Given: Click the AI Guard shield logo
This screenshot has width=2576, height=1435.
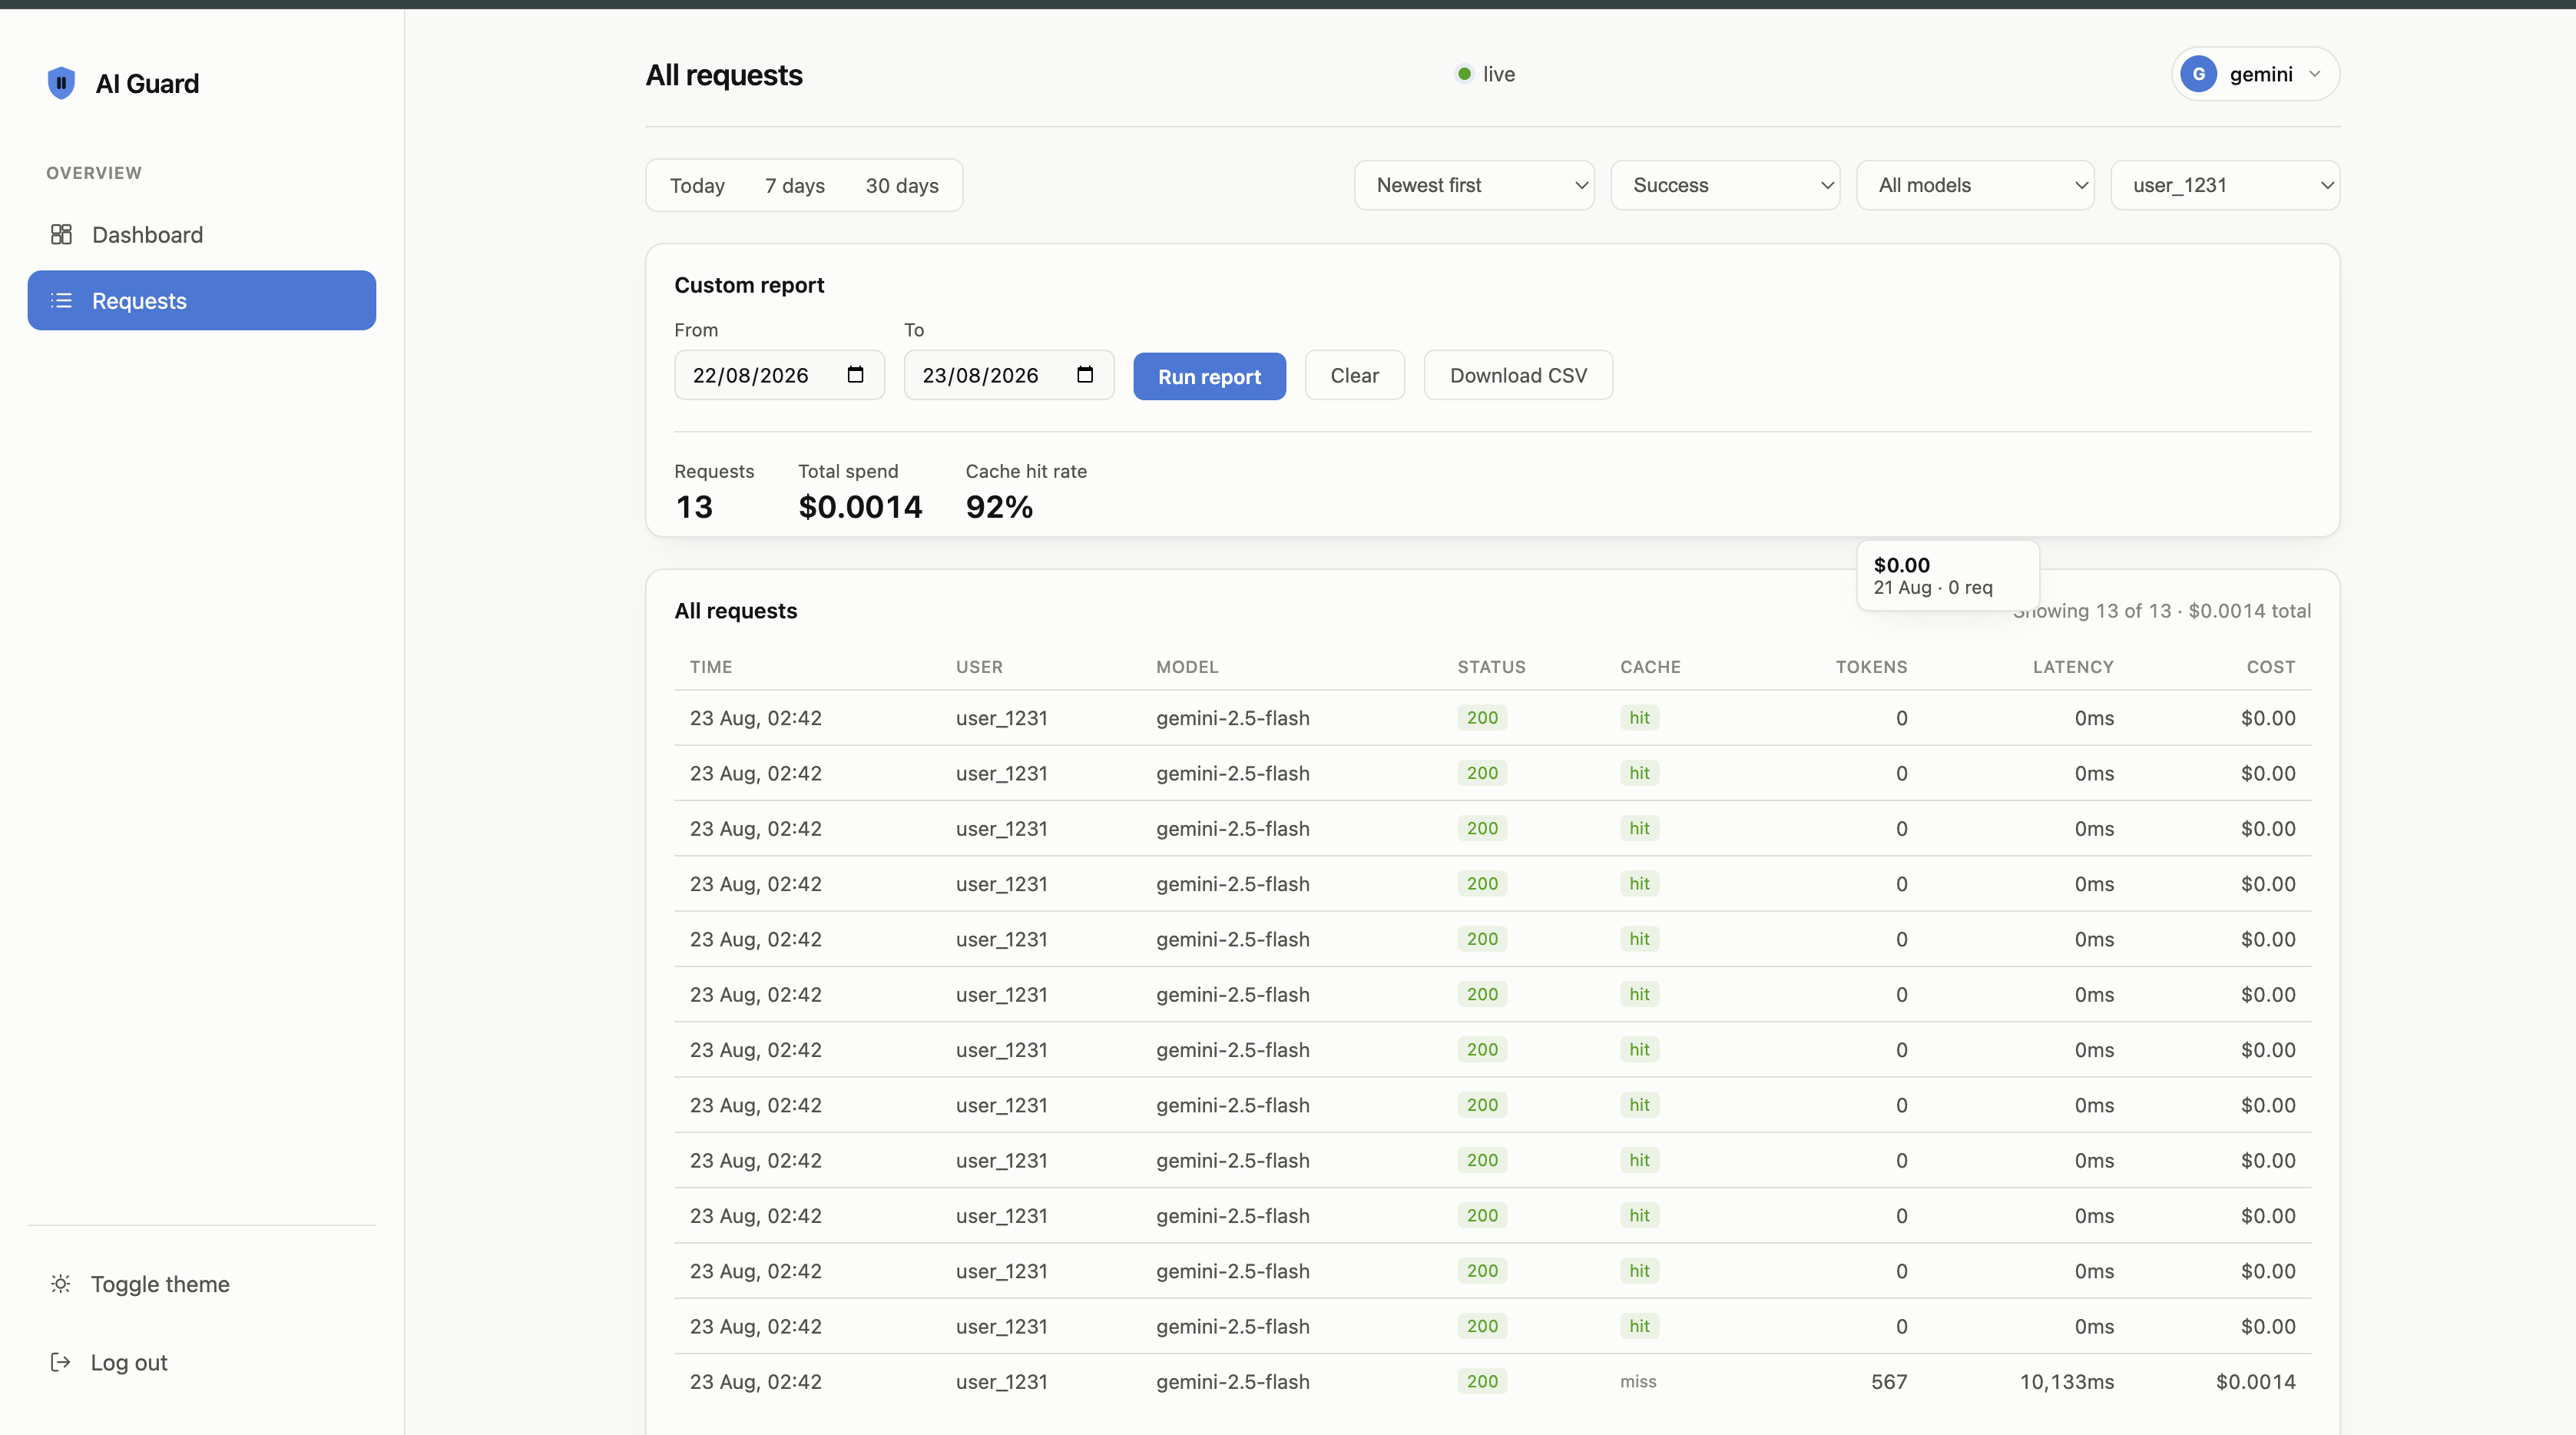Looking at the screenshot, I should (61, 83).
